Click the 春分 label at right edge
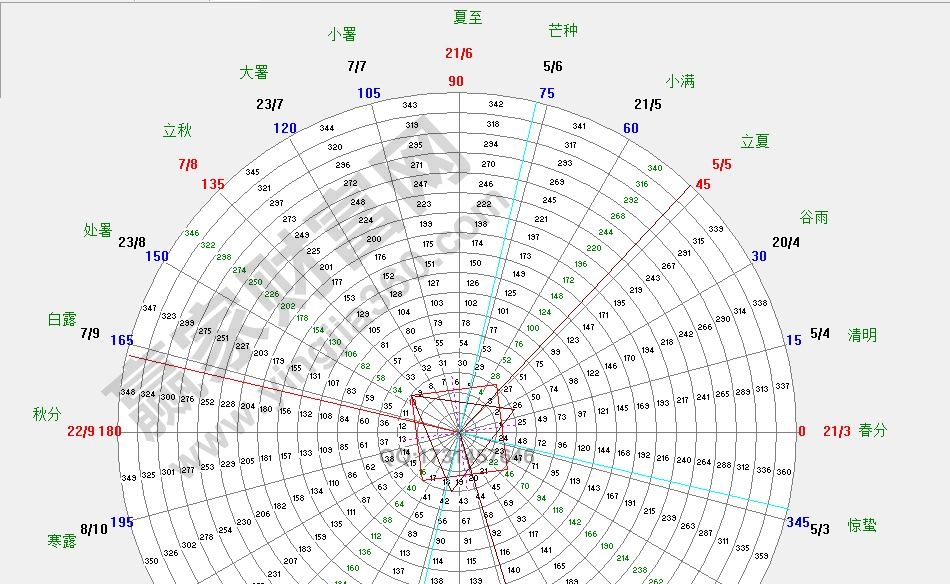950x584 pixels. [872, 431]
